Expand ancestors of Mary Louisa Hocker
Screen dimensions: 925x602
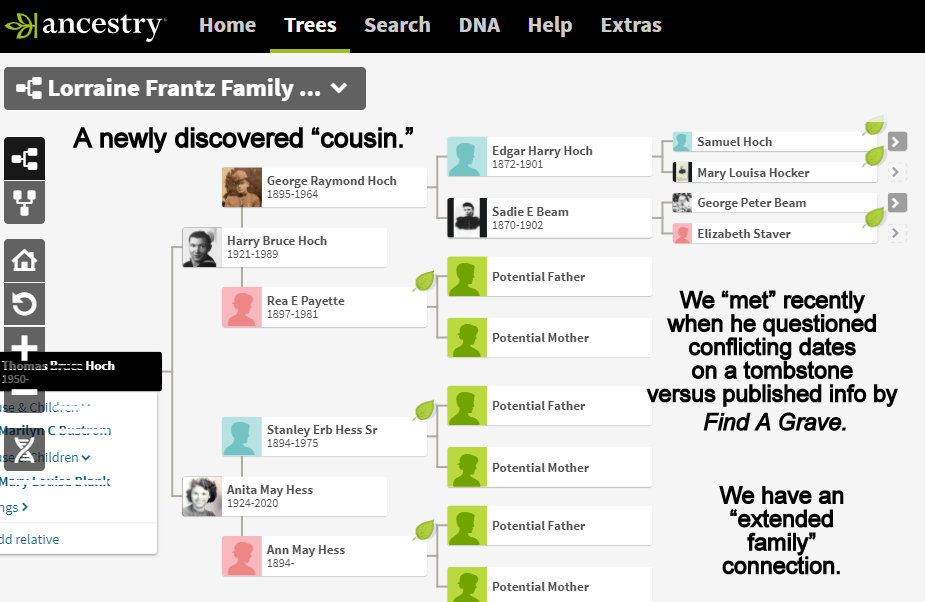[x=897, y=173]
